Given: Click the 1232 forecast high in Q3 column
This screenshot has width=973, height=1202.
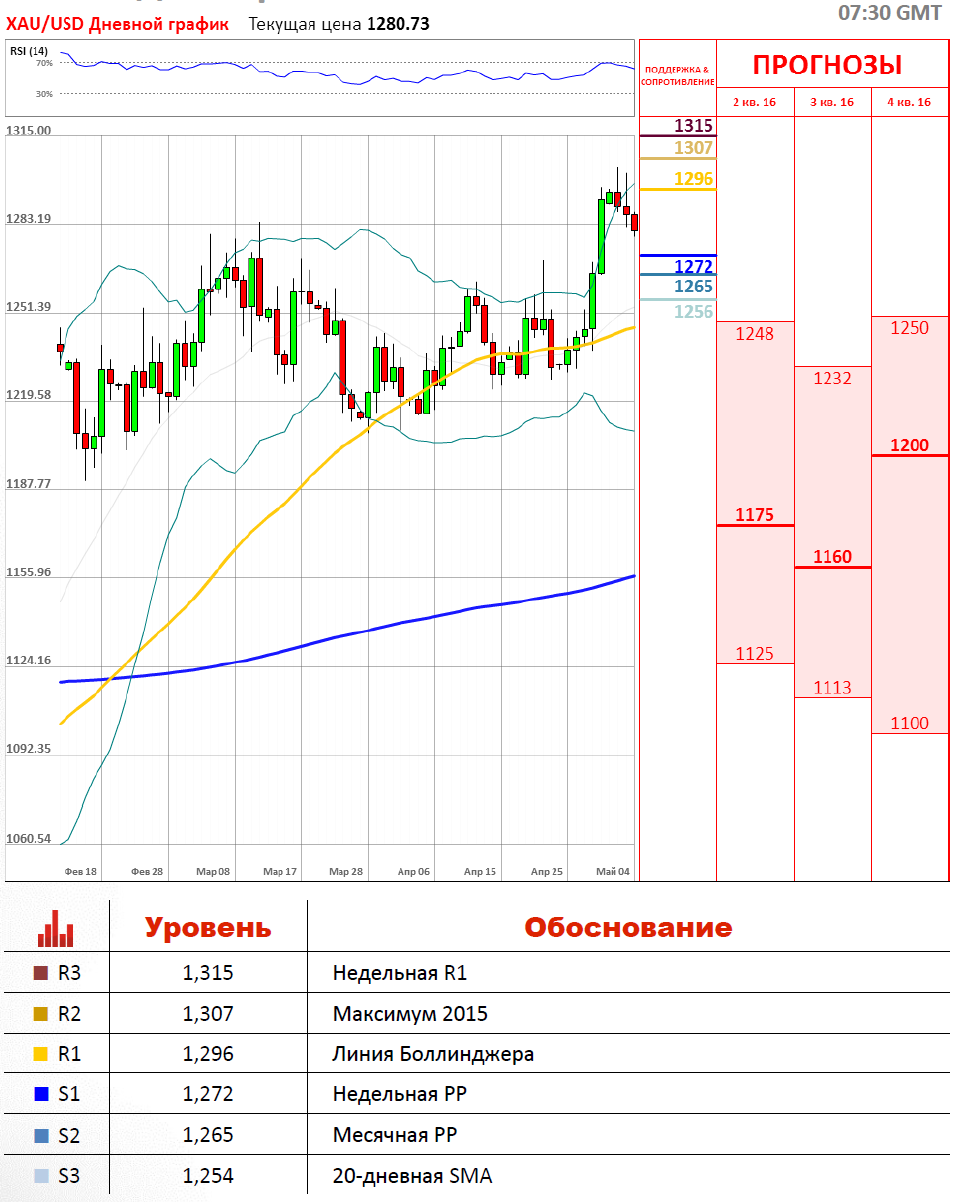Looking at the screenshot, I should [833, 378].
